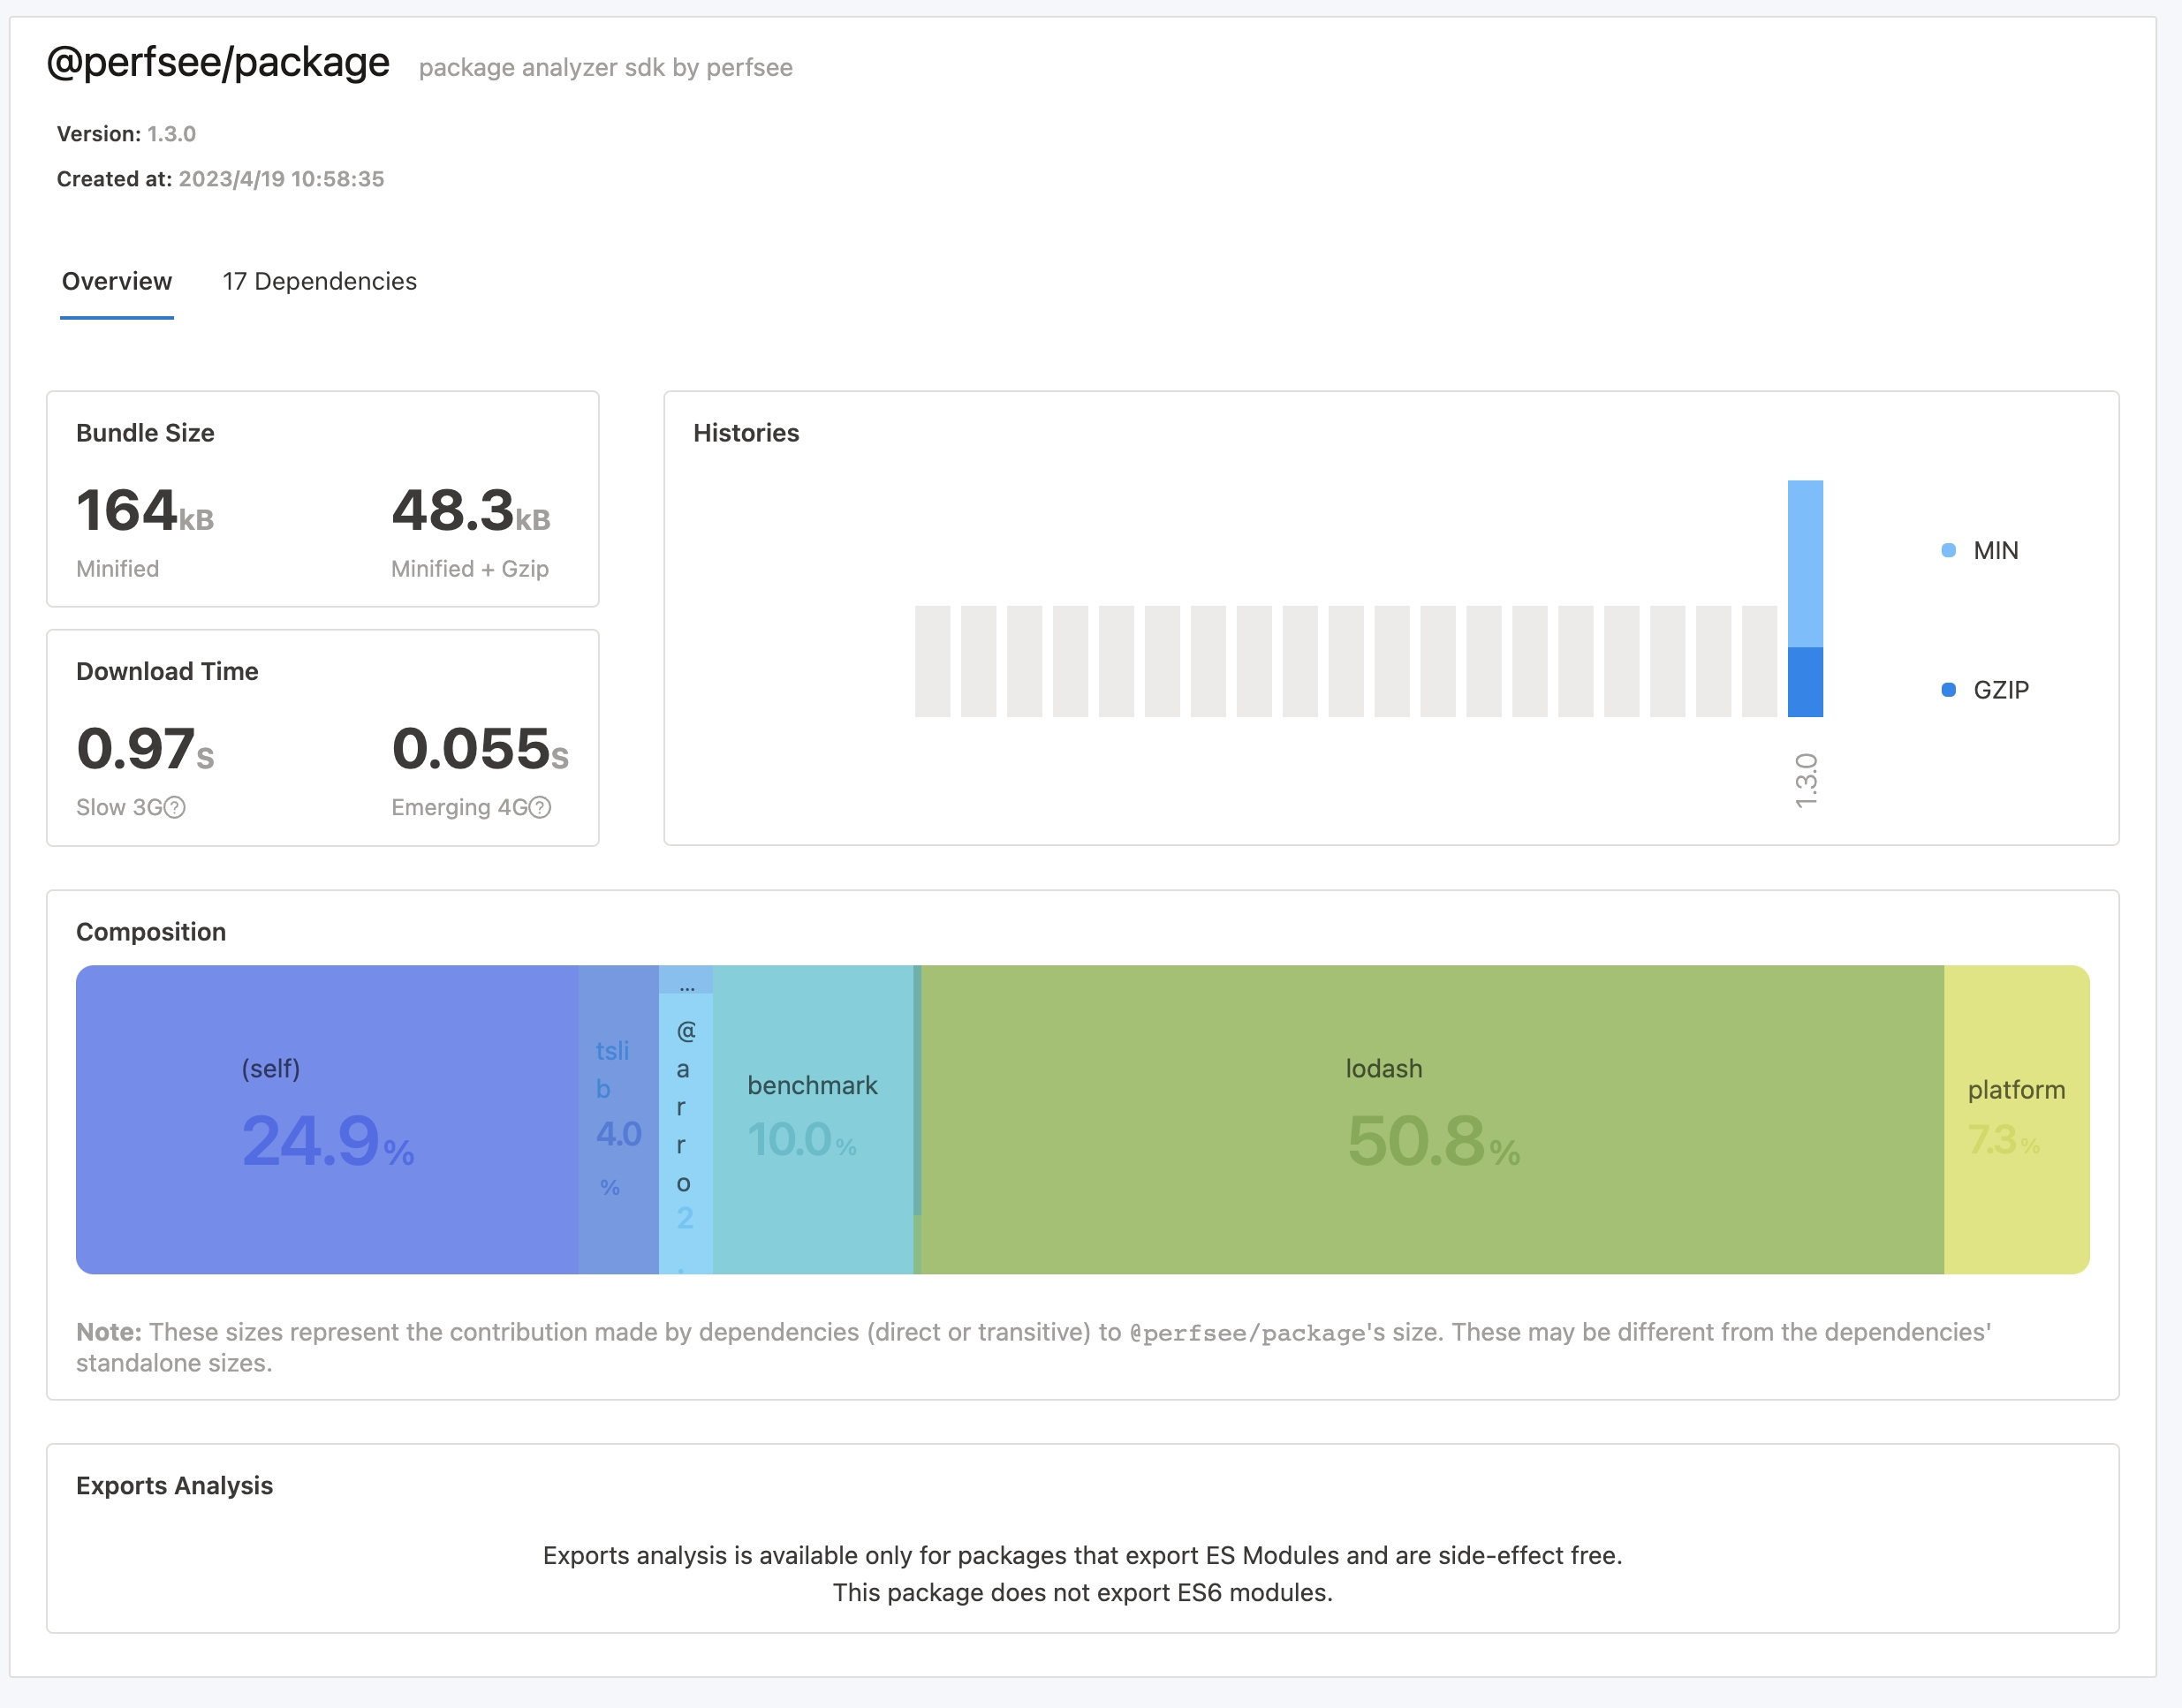Click the 0.055 s download time

480,749
